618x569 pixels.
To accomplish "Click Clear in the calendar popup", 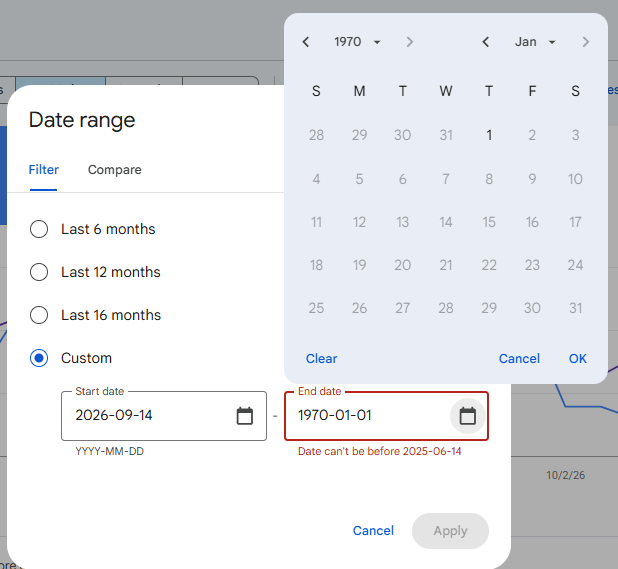I will [322, 359].
